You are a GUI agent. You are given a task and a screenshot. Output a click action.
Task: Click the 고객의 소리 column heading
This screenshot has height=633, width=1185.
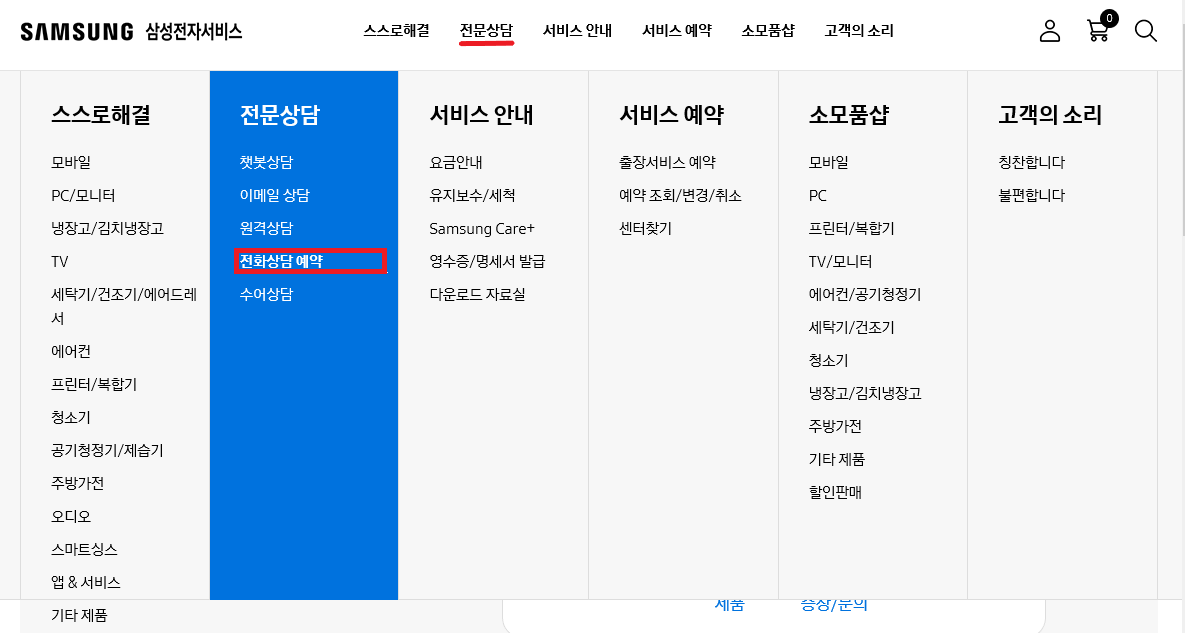[1050, 115]
